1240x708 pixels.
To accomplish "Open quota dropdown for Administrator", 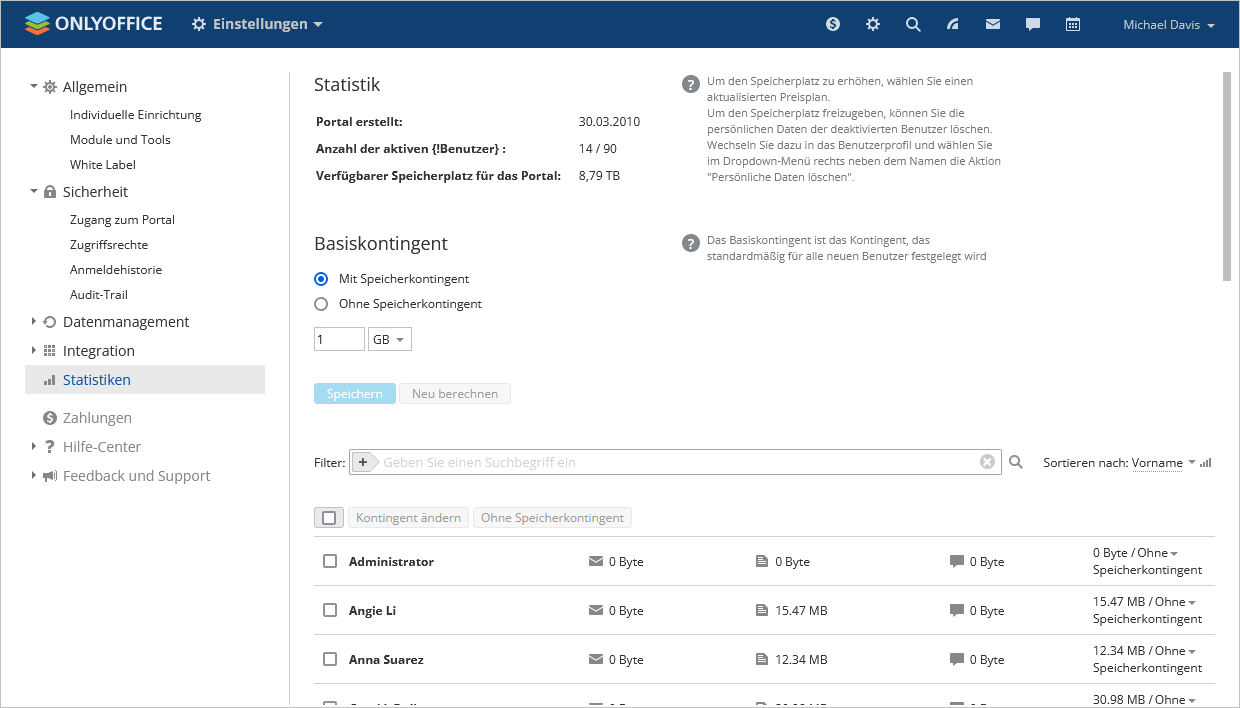I will 1174,554.
